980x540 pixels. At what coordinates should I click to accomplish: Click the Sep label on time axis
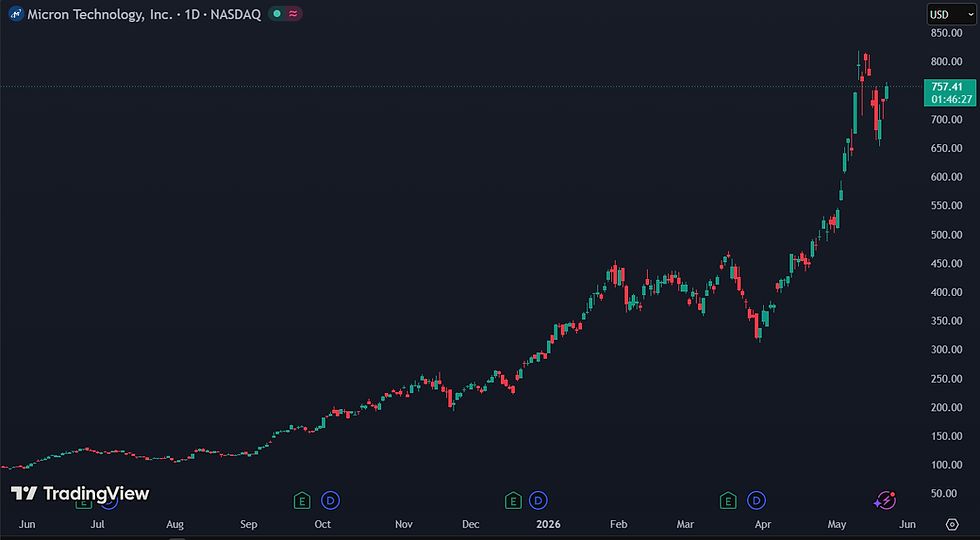pos(248,524)
